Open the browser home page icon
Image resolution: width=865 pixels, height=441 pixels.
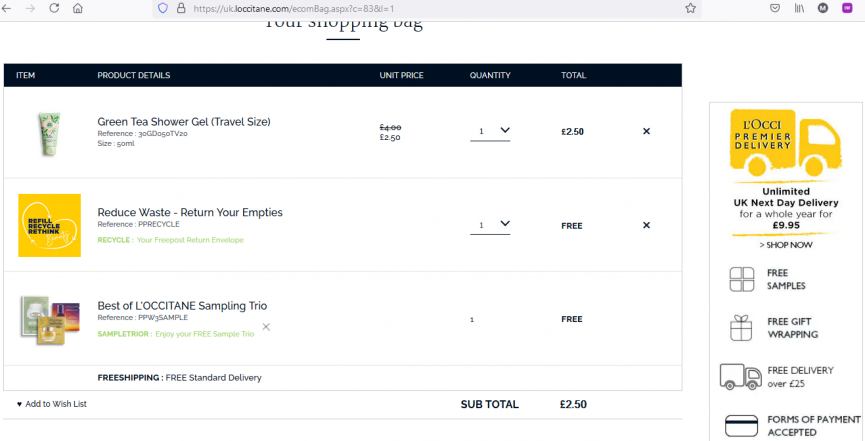coord(78,8)
